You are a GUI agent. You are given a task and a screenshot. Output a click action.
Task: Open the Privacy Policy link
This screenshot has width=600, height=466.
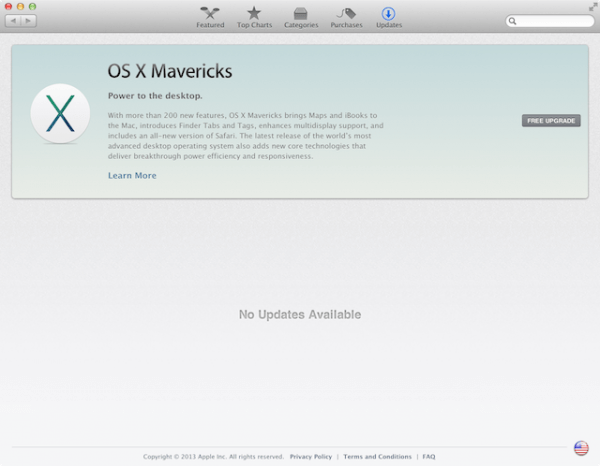coord(311,456)
